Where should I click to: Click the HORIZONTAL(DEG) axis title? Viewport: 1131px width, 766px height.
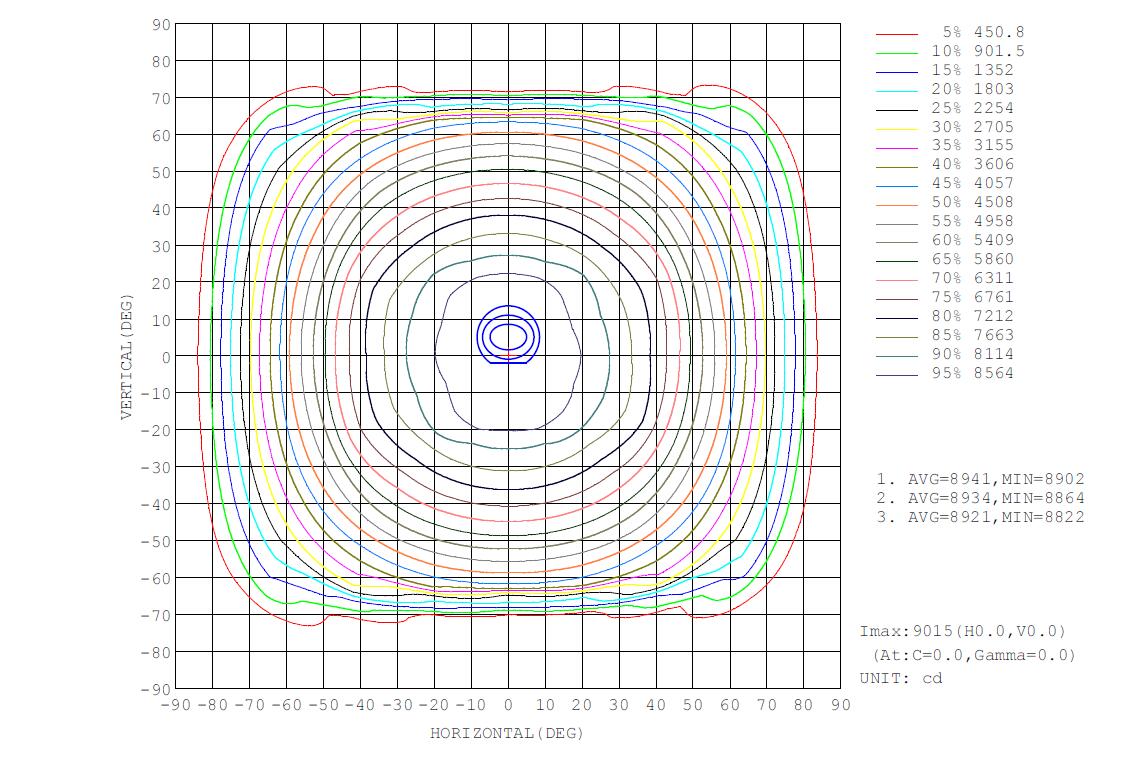tap(506, 734)
